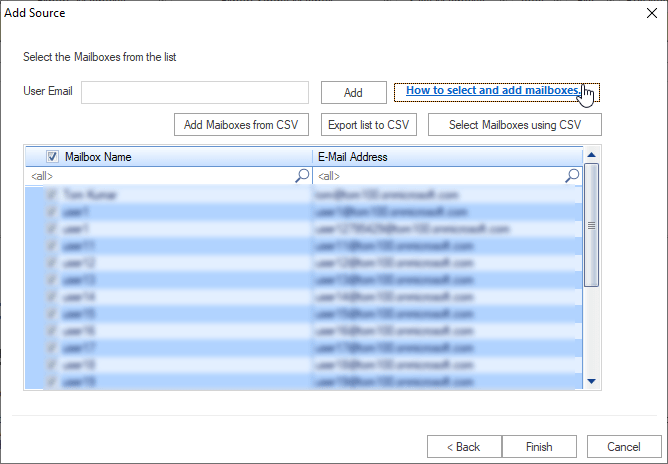This screenshot has height=464, width=668.
Task: Go to previous step with Back button
Action: pos(464,447)
